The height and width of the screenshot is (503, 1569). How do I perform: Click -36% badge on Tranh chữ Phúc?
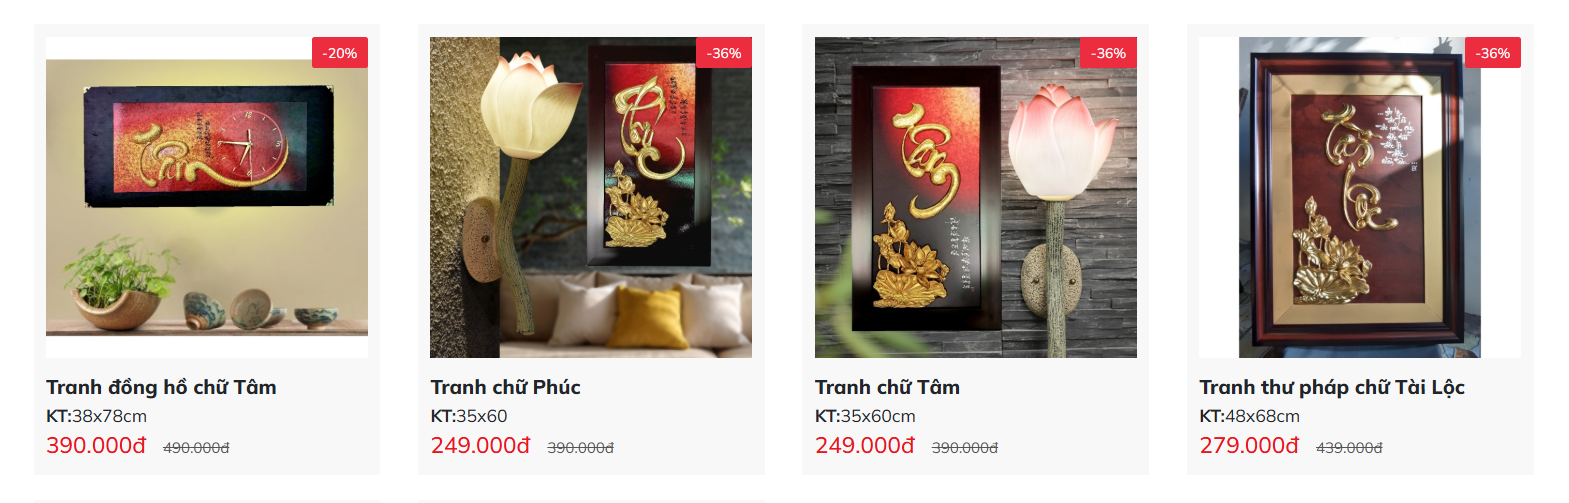click(x=724, y=53)
